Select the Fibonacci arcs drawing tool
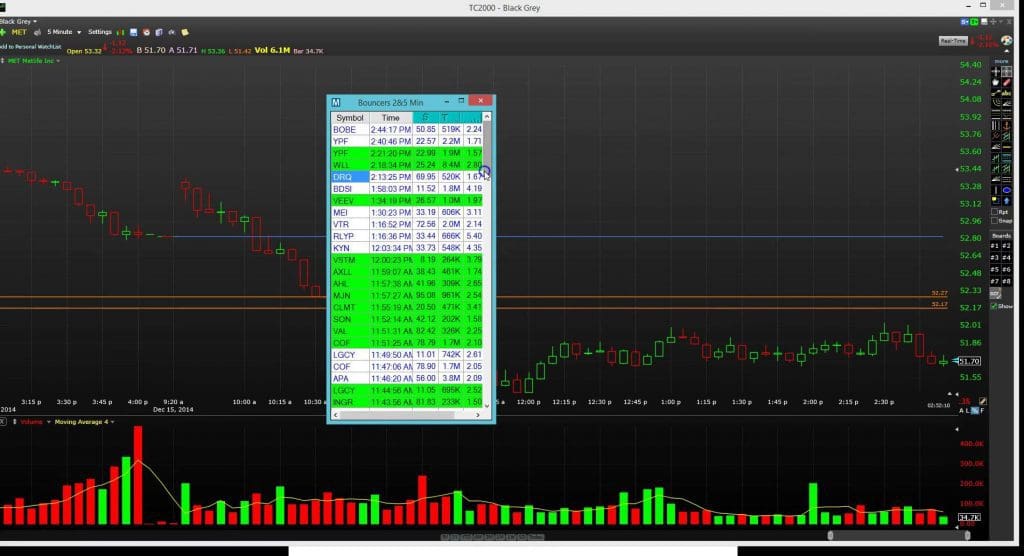The height and width of the screenshot is (556, 1024). point(996,103)
